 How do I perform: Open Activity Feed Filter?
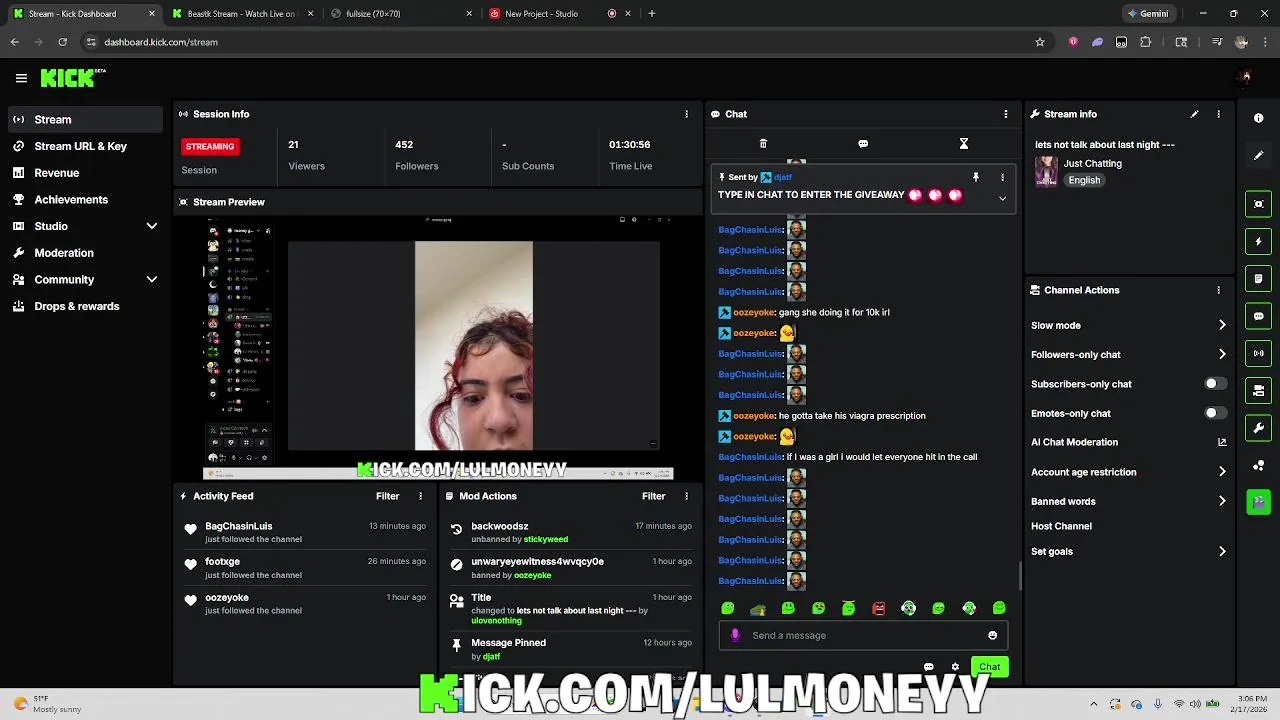387,496
